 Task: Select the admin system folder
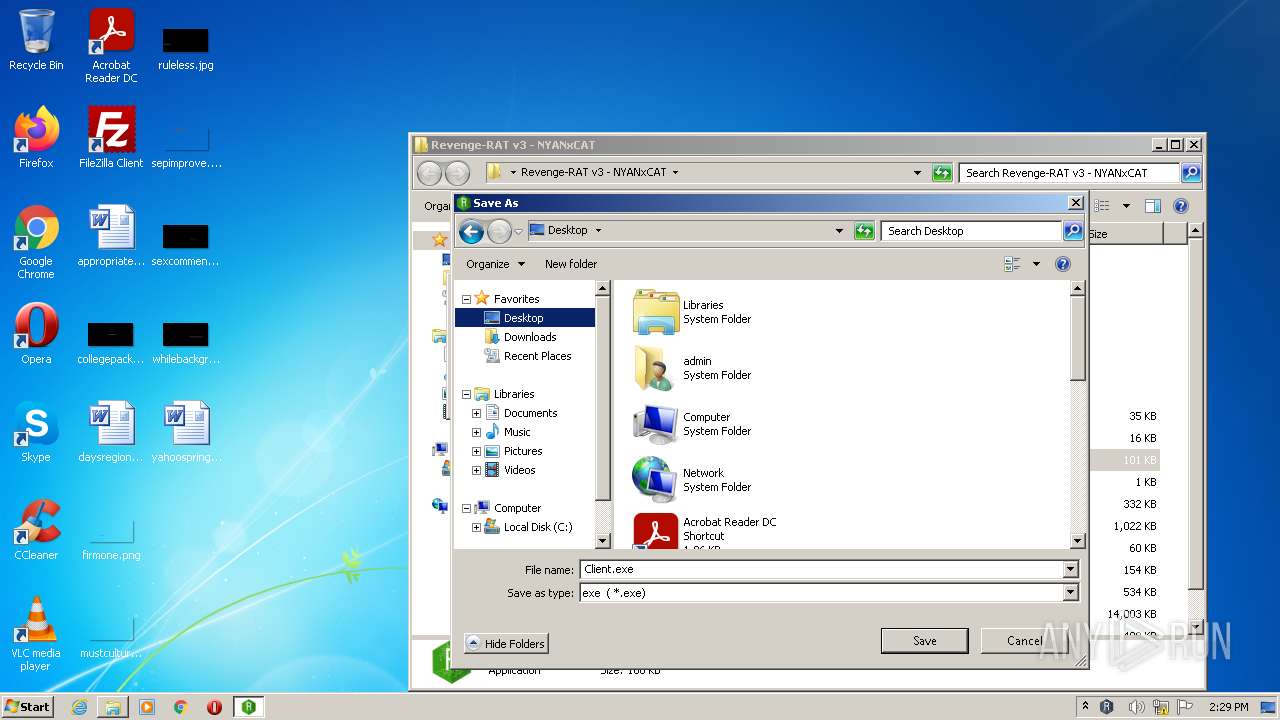(692, 368)
